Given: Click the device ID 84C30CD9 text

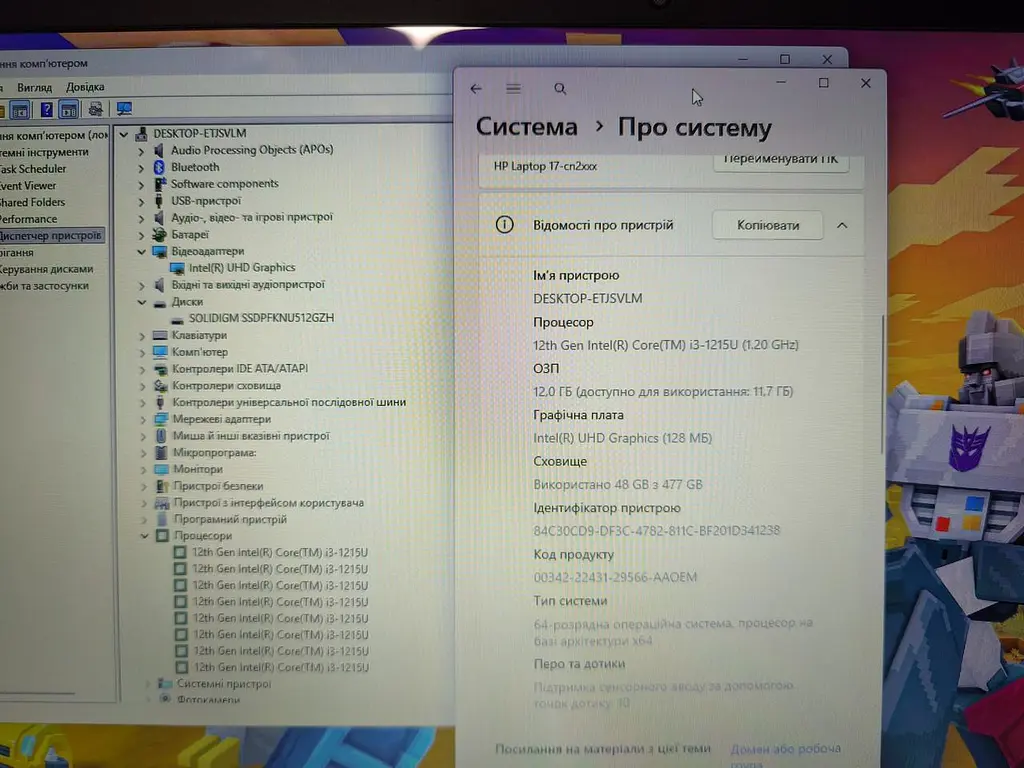Looking at the screenshot, I should click(x=656, y=530).
